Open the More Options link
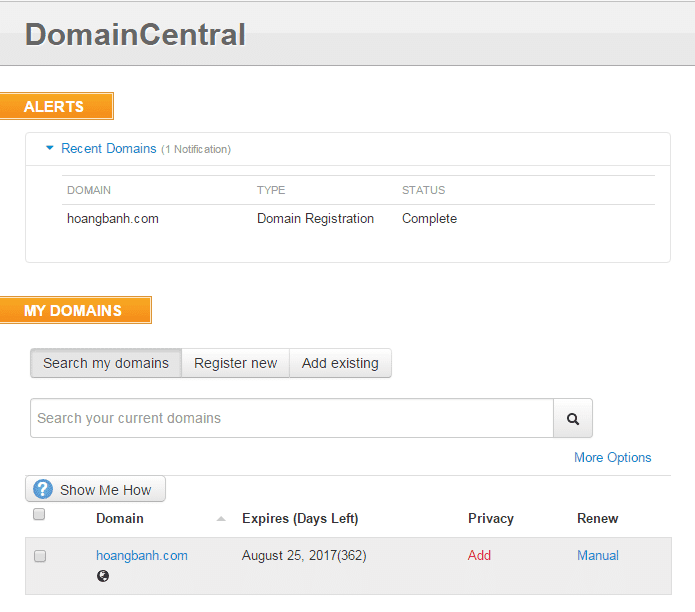The width and height of the screenshot is (695, 612). [x=613, y=457]
